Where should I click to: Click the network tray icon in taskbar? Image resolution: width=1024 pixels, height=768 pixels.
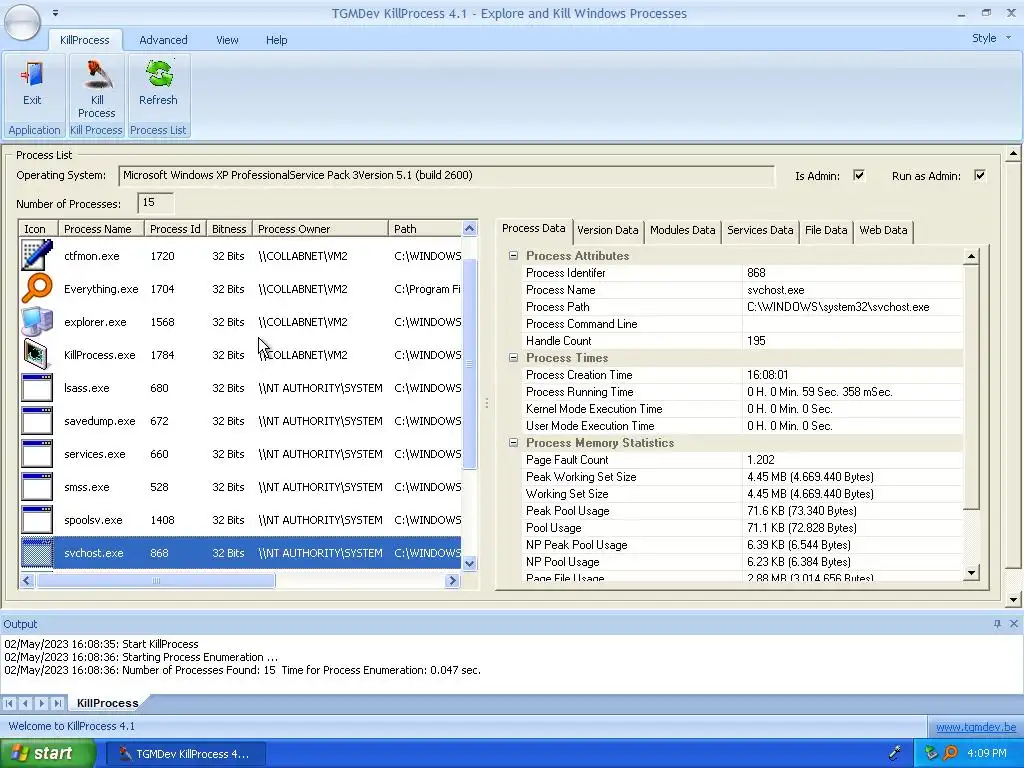point(931,753)
